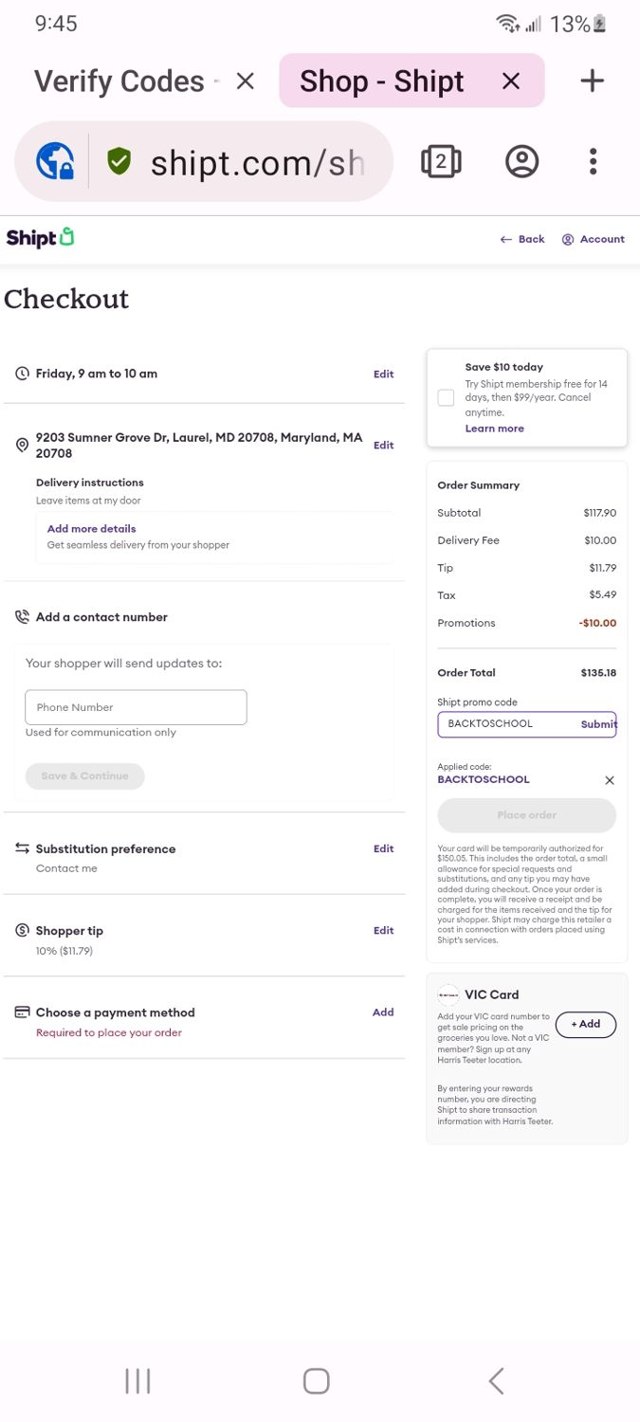
Task: Edit the delivery address
Action: point(383,445)
